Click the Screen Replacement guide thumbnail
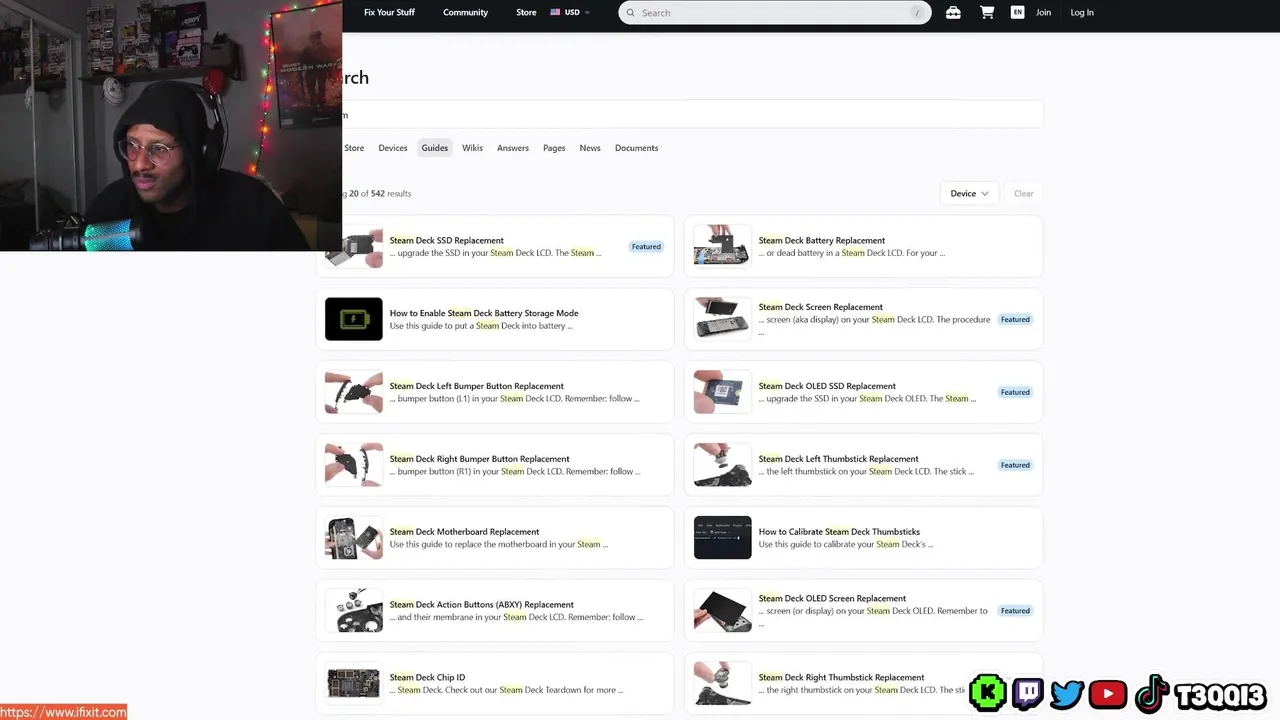Image resolution: width=1280 pixels, height=720 pixels. coord(722,319)
